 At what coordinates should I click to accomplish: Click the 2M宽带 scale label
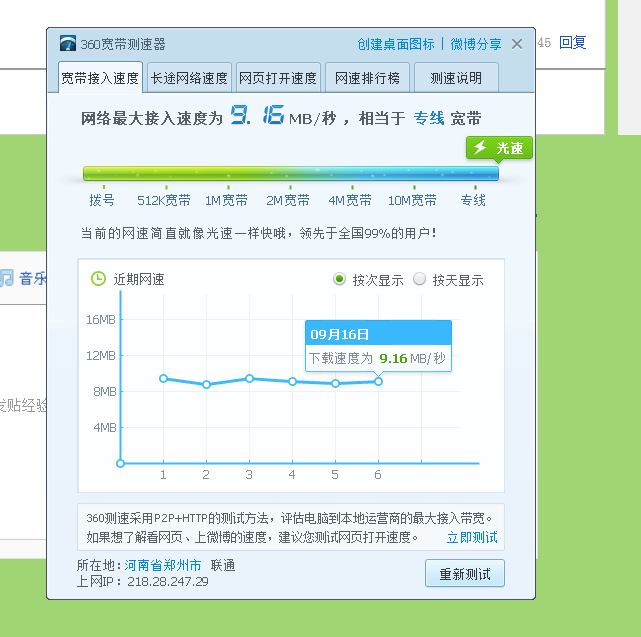(x=288, y=200)
